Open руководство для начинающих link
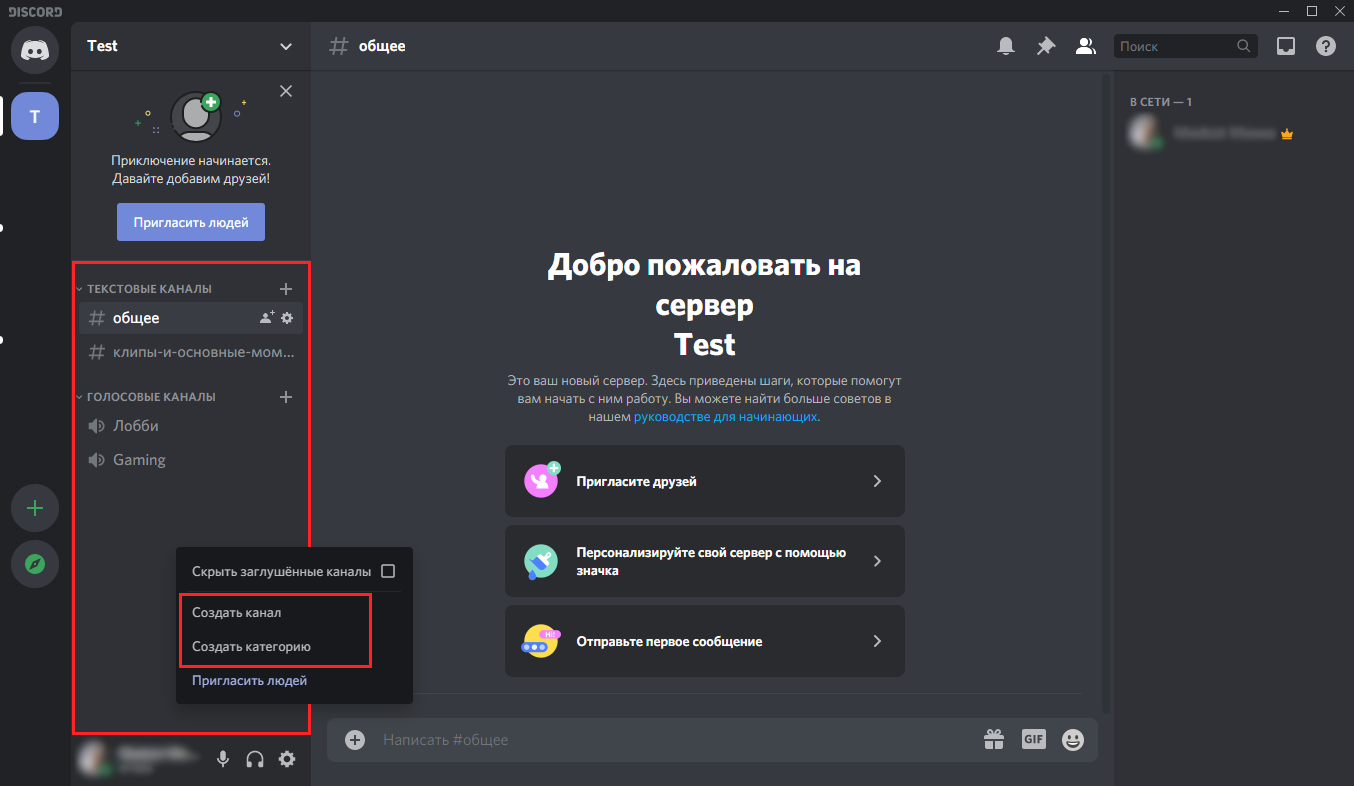Viewport: 1354px width, 786px height. coord(726,417)
